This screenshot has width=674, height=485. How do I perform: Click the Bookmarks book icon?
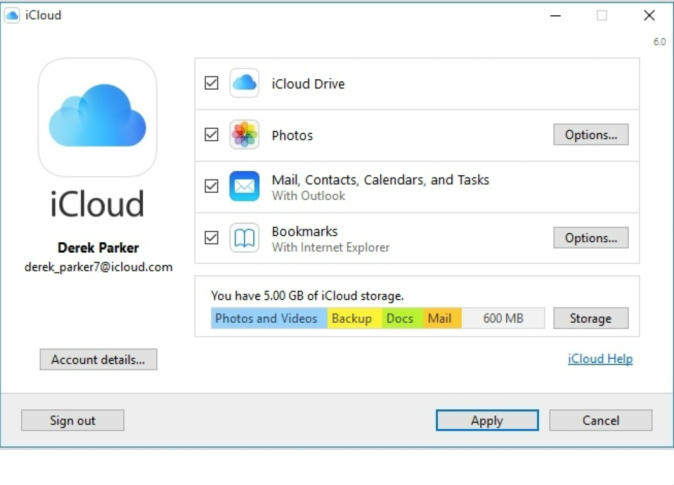(x=244, y=238)
